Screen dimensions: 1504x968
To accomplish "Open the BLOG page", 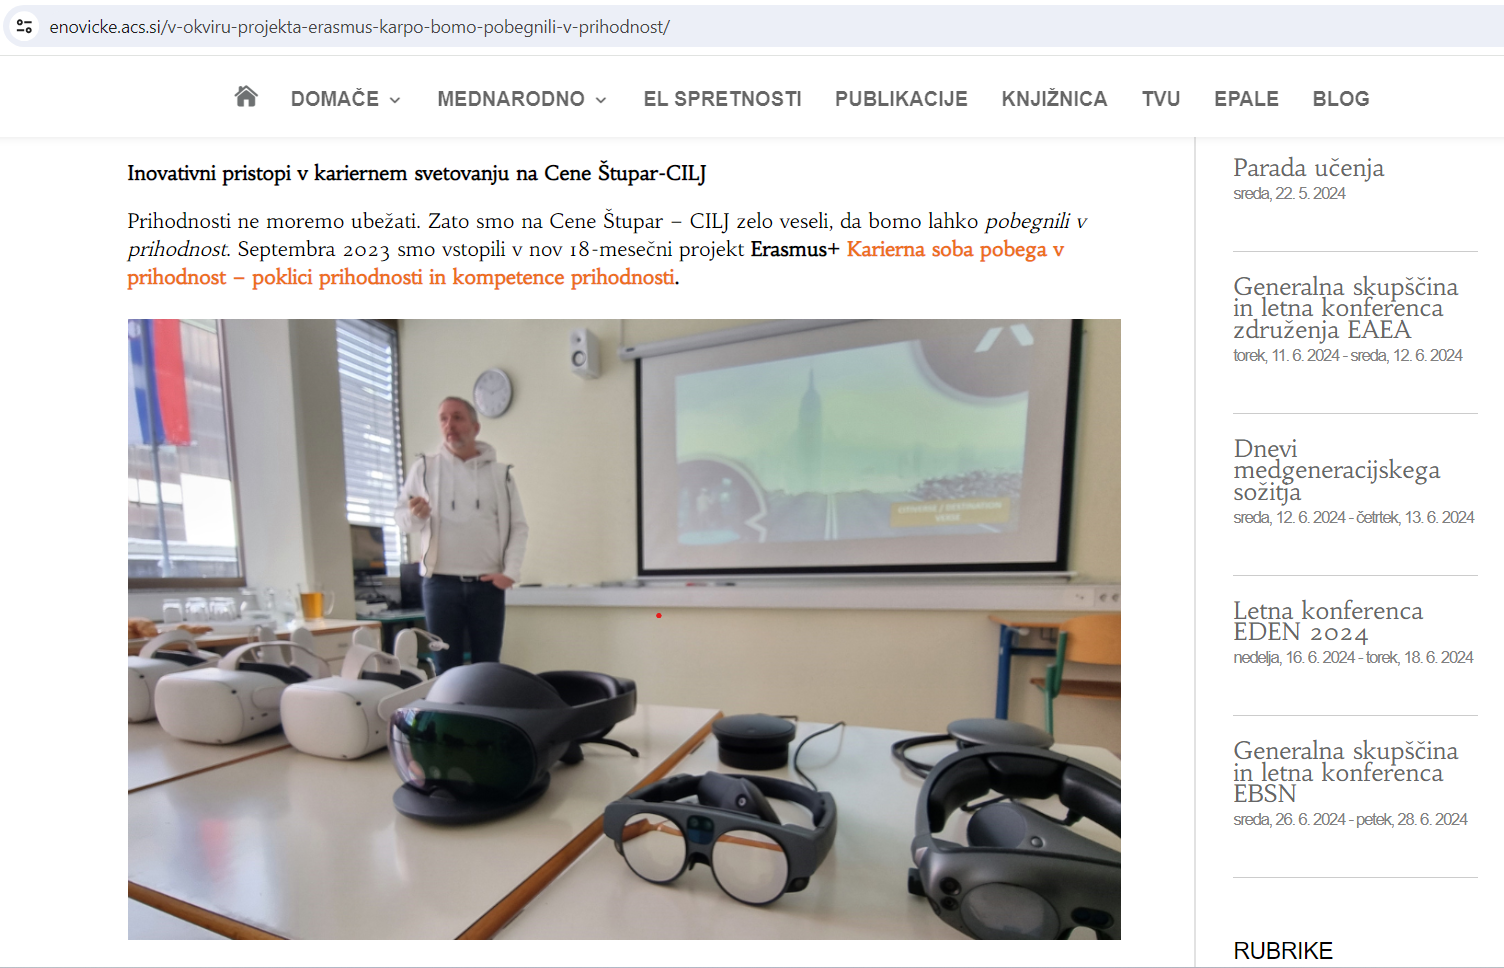I will coord(1340,99).
